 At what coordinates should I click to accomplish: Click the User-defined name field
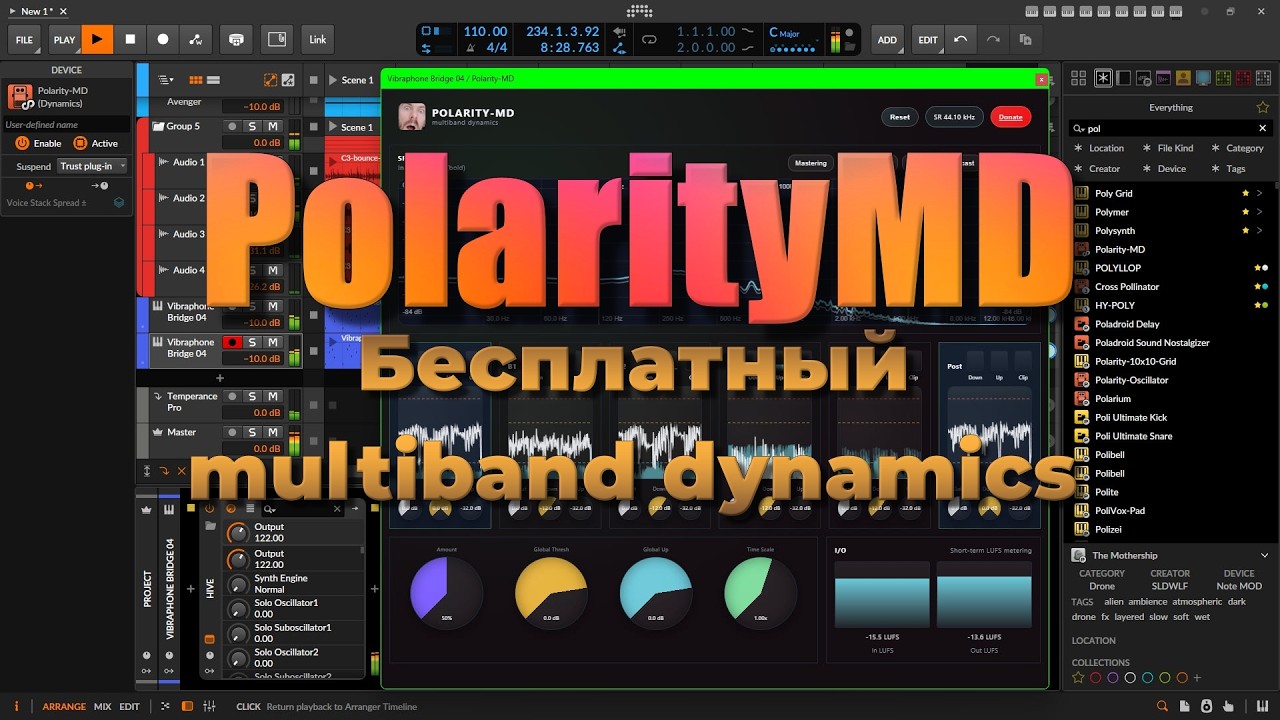tap(67, 125)
